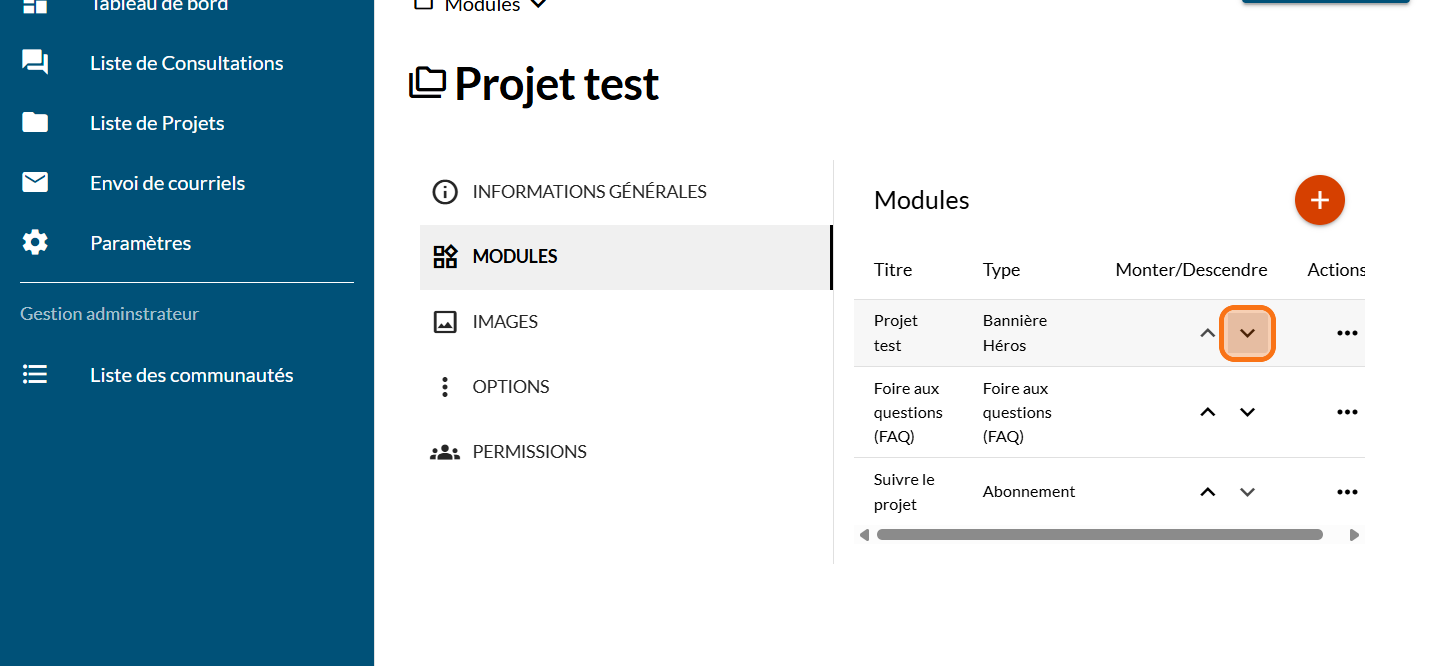This screenshot has width=1430, height=666.
Task: Open actions menu for Suivre le projet row
Action: pos(1347,492)
